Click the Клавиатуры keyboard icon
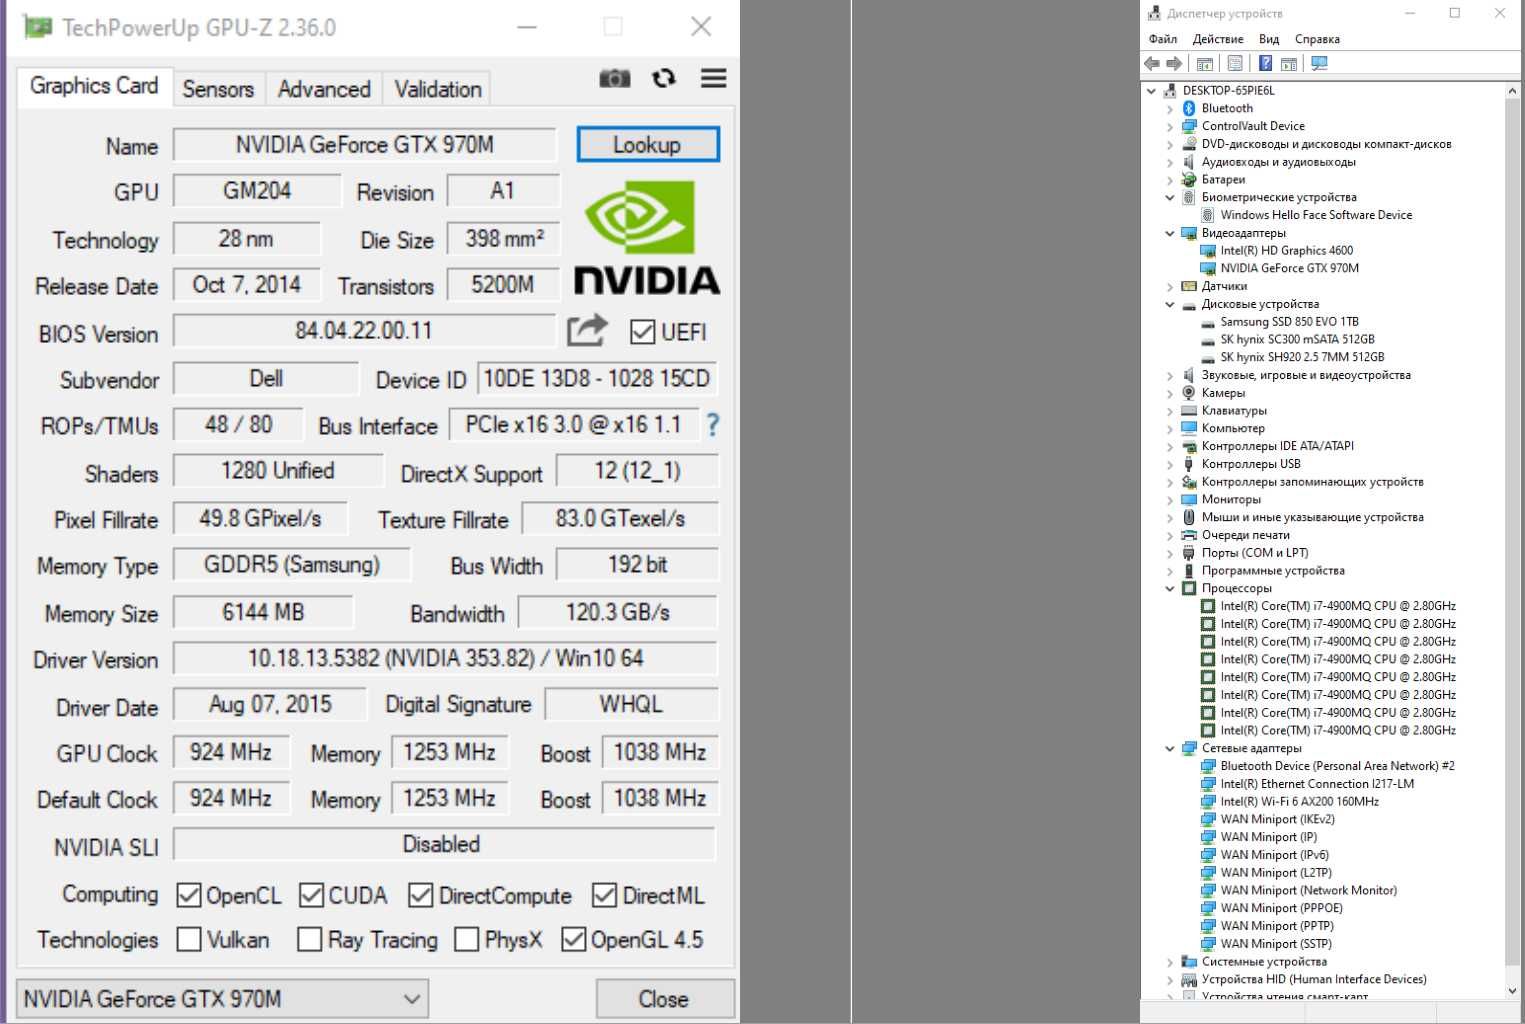This screenshot has height=1024, width=1525. click(1189, 410)
